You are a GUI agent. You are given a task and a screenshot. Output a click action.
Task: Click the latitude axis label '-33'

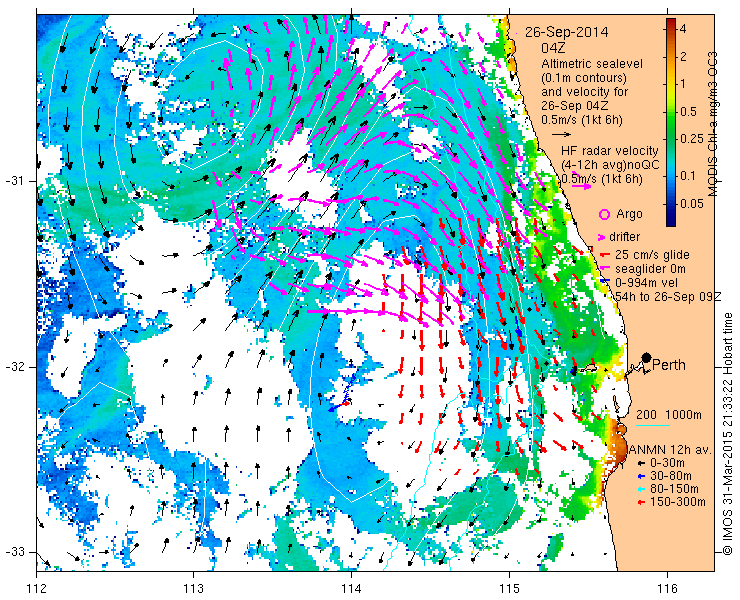coord(16,552)
